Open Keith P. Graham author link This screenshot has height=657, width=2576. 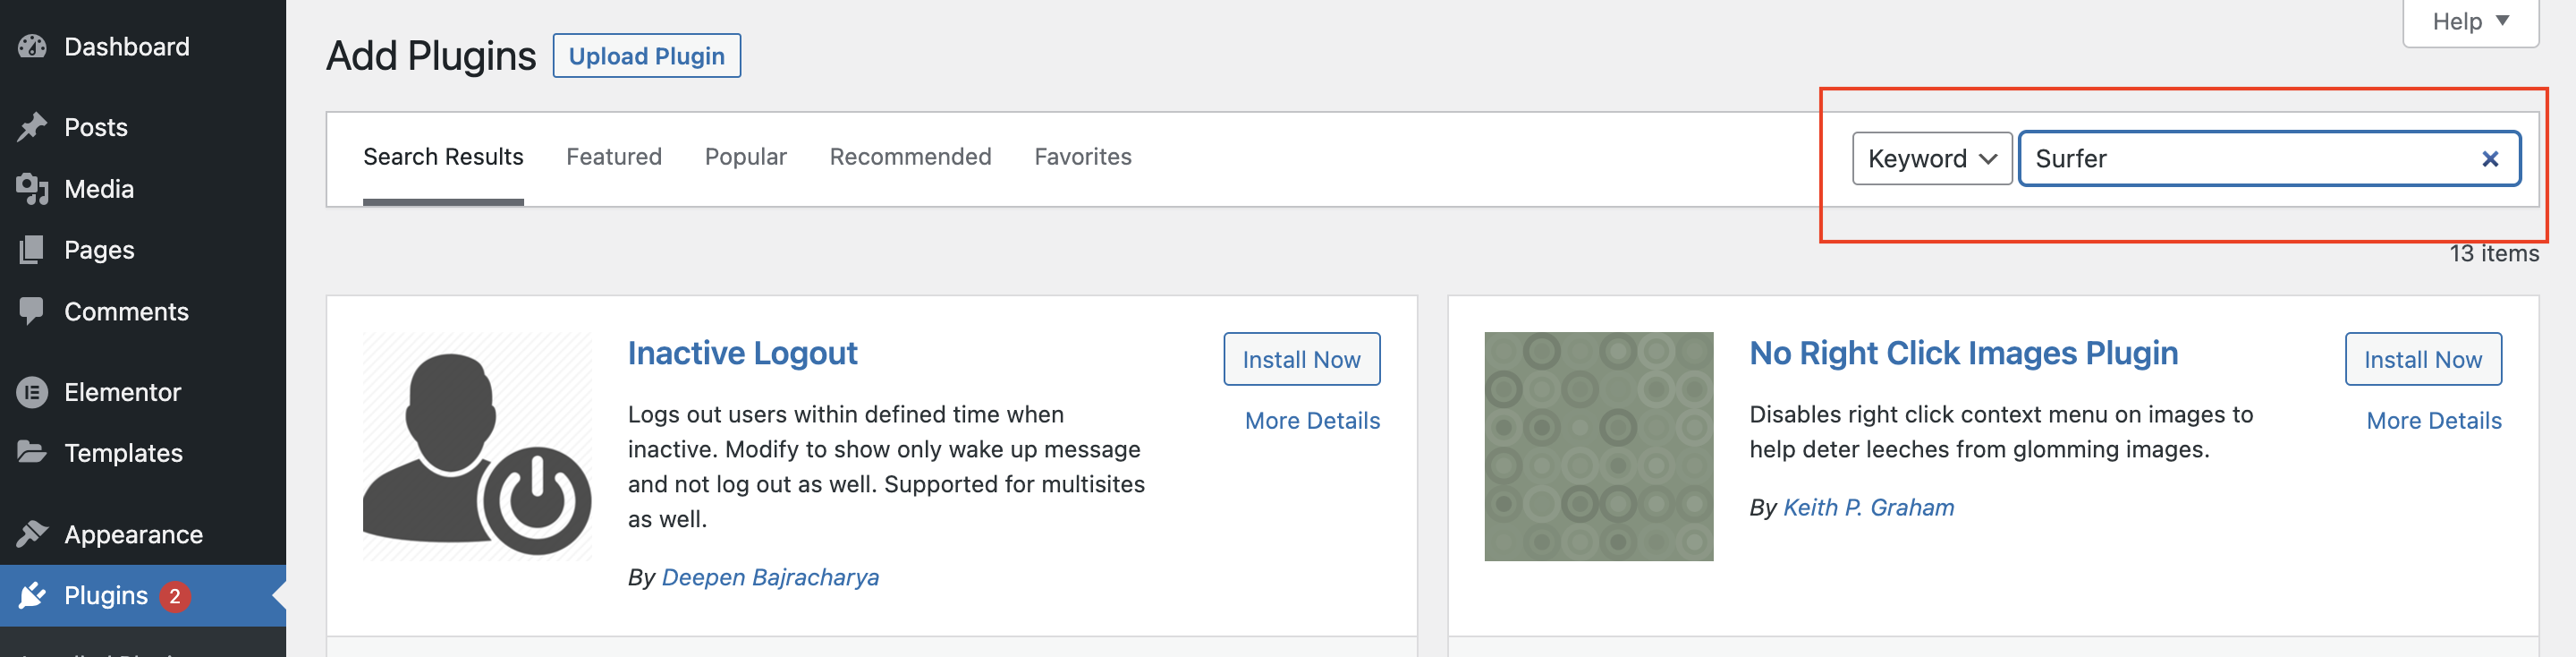1867,508
